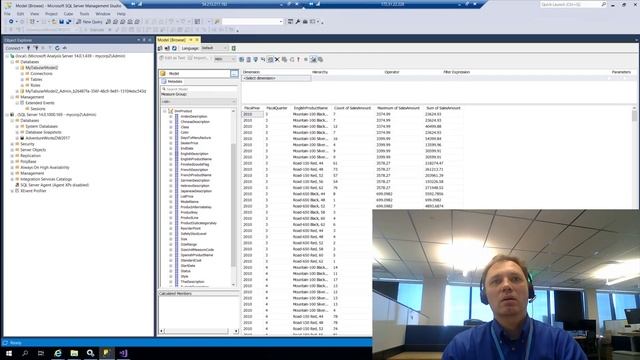Image resolution: width=640 pixels, height=360 pixels.
Task: Expand the Always On High Availability folder
Action: click(x=12, y=167)
